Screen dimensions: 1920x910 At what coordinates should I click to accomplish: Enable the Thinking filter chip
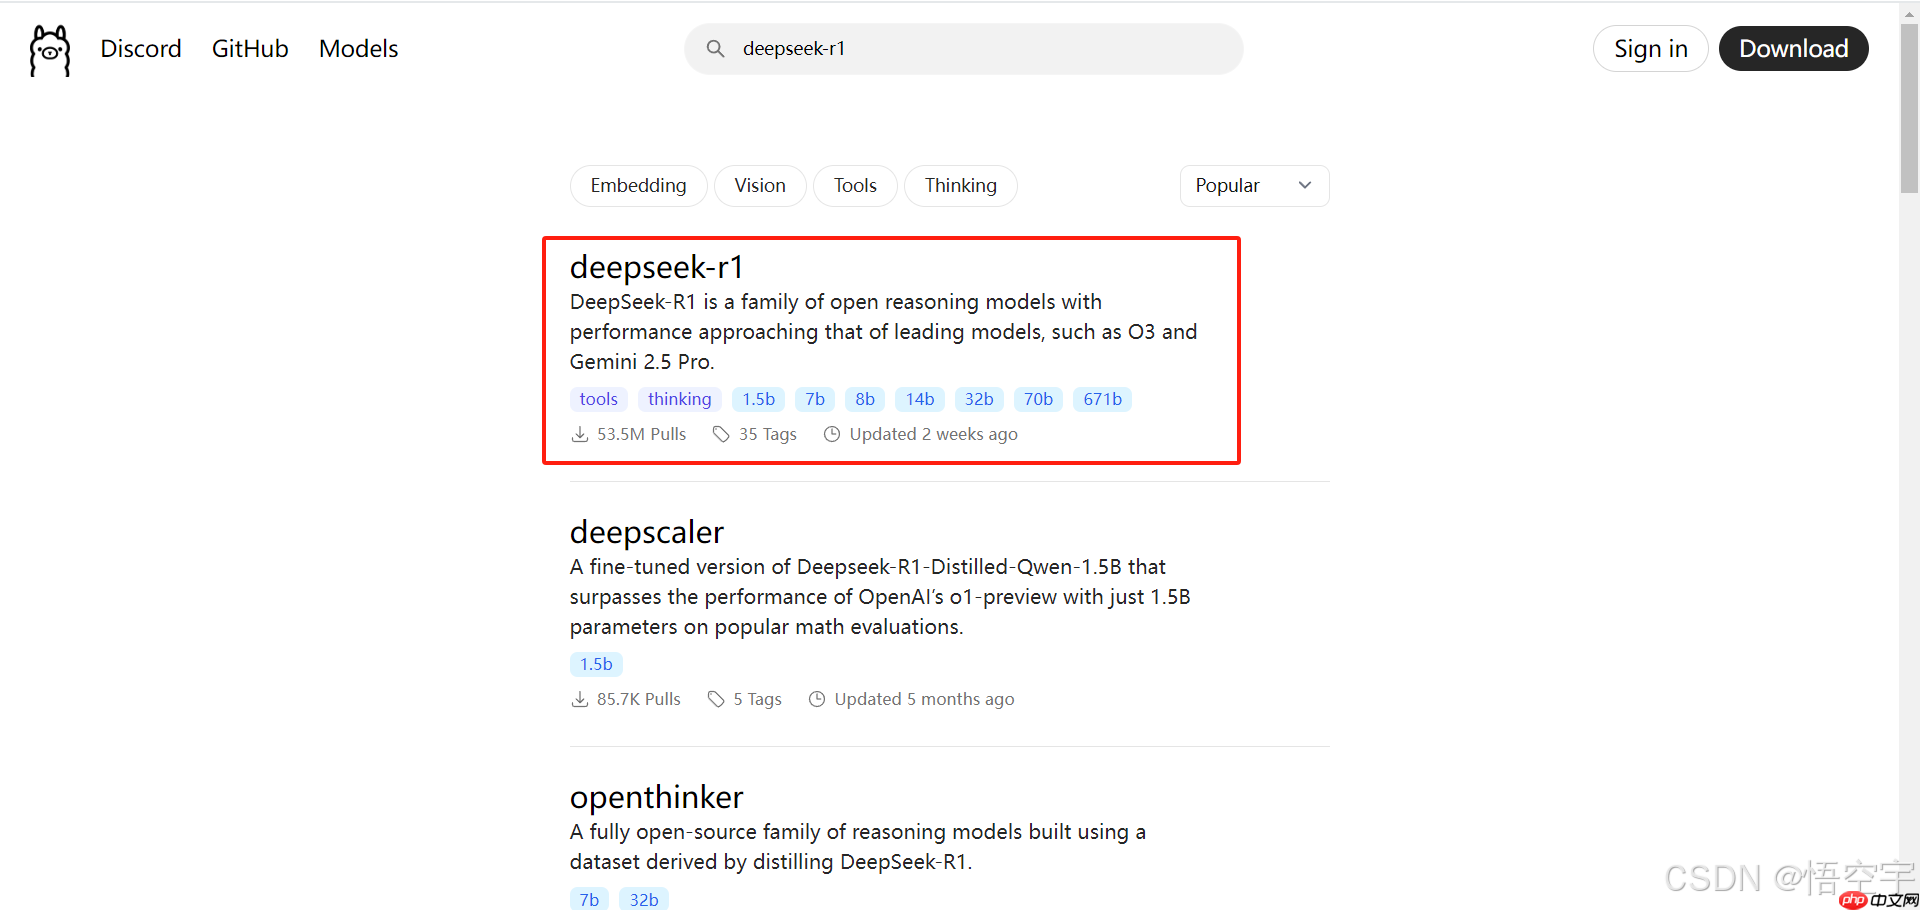click(960, 186)
